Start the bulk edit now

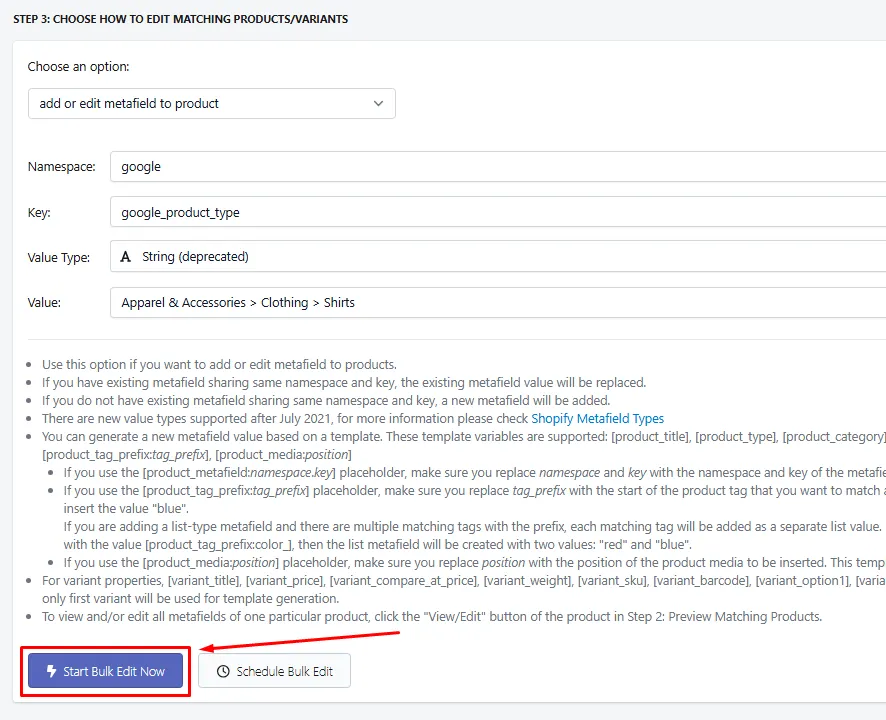click(106, 671)
